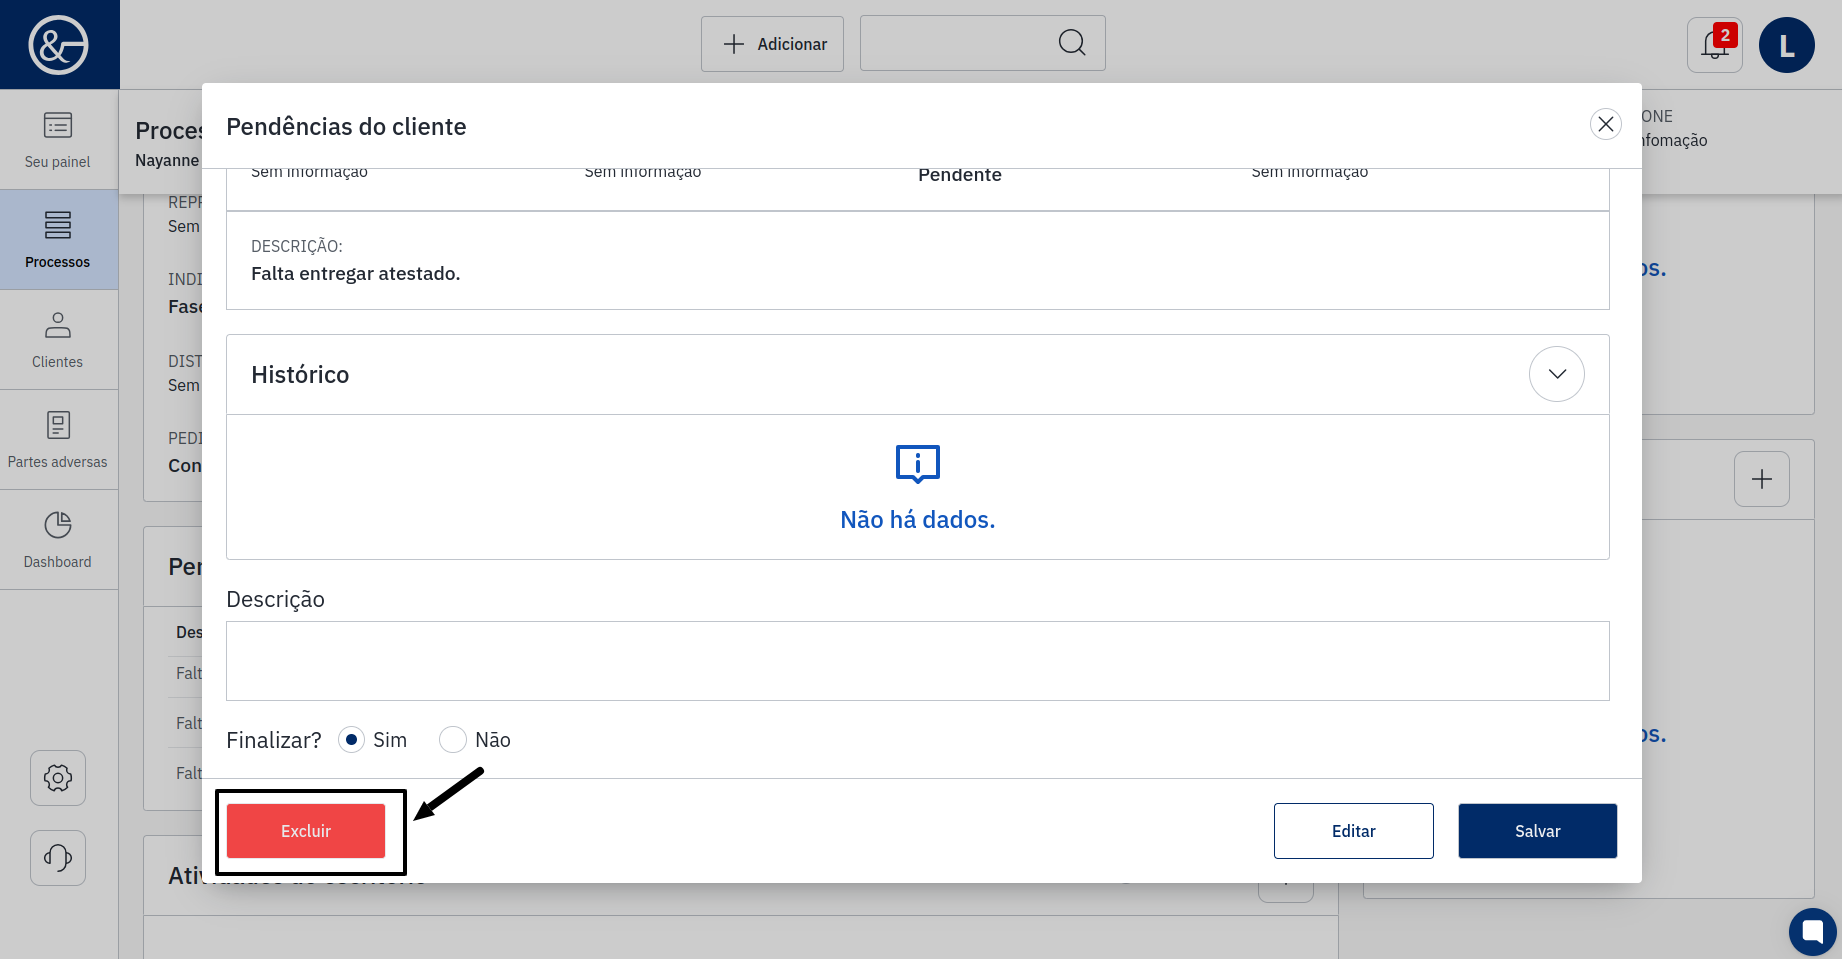Click the 'Histórico' heading text
Viewport: 1842px width, 959px height.
tap(300, 375)
